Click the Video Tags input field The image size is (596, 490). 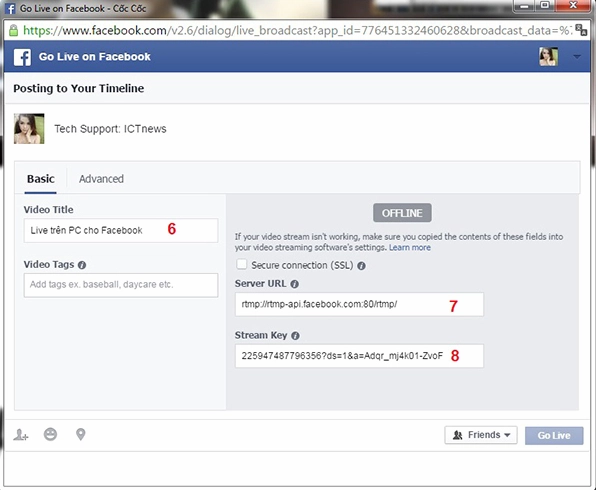click(121, 285)
